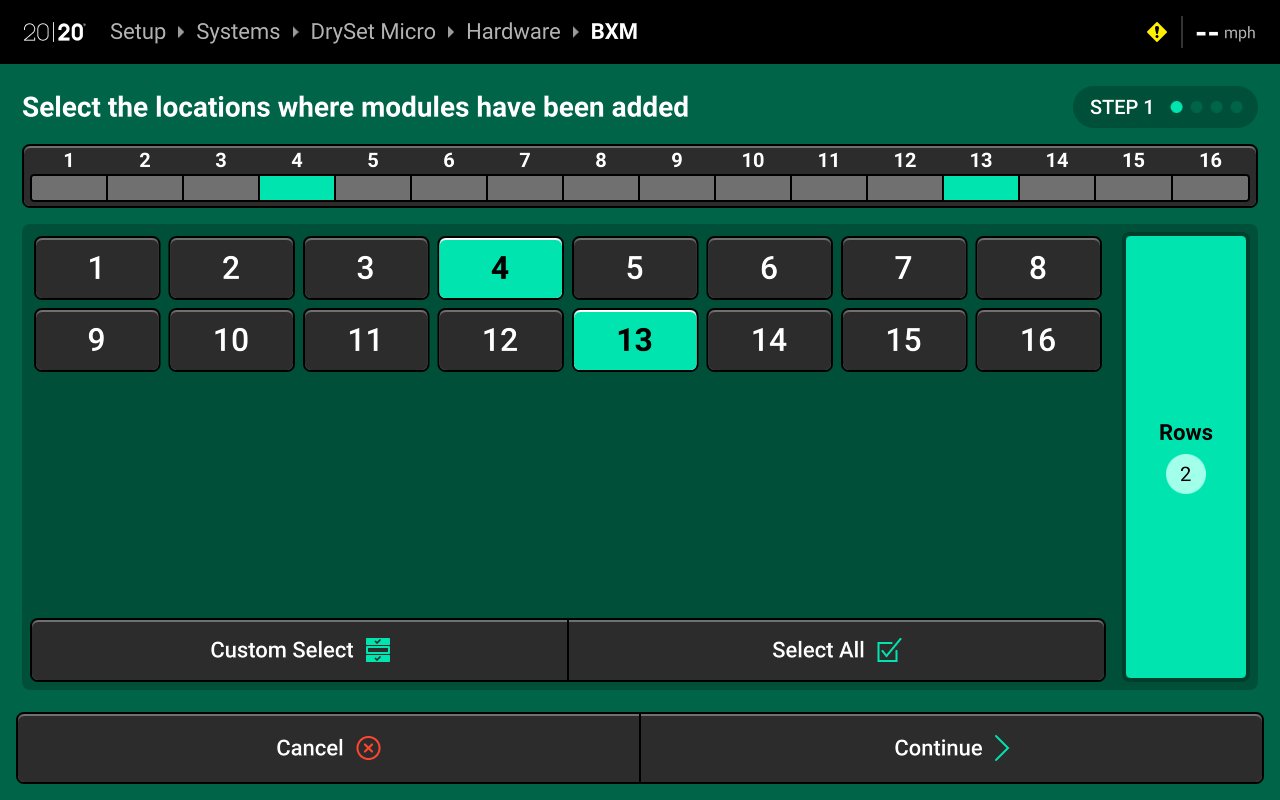Click the Step 1 progress indicator

tap(1164, 107)
